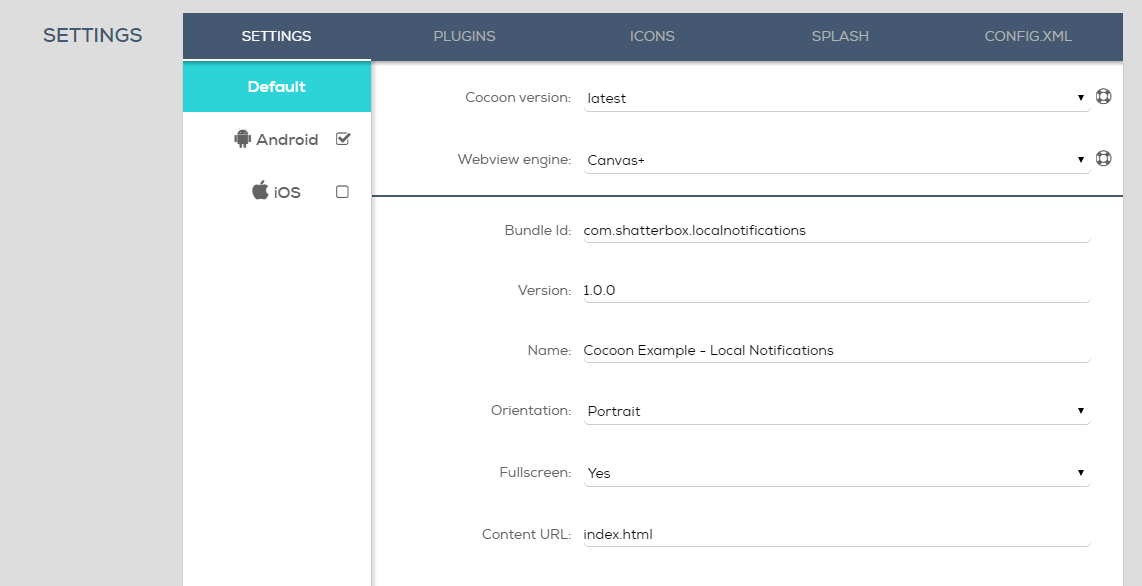Image resolution: width=1142 pixels, height=586 pixels.
Task: Click the help icon beside Webview engine
Action: click(x=1104, y=158)
